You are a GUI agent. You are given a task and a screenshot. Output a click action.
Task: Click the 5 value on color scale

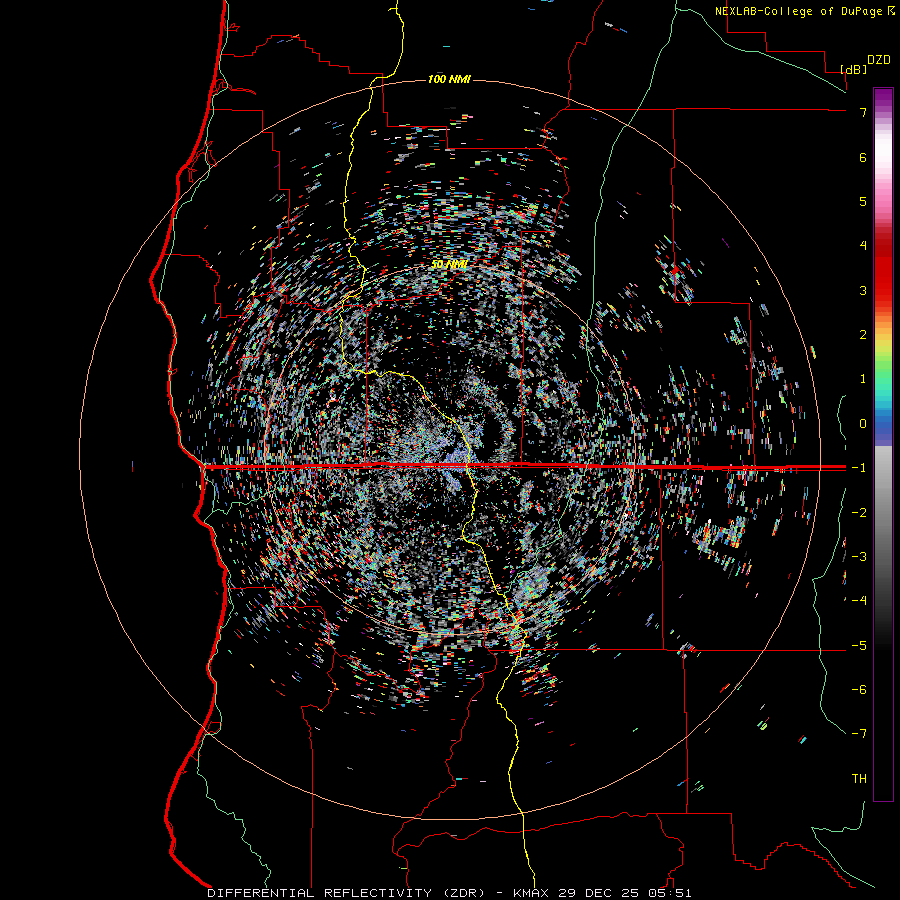[x=863, y=201]
